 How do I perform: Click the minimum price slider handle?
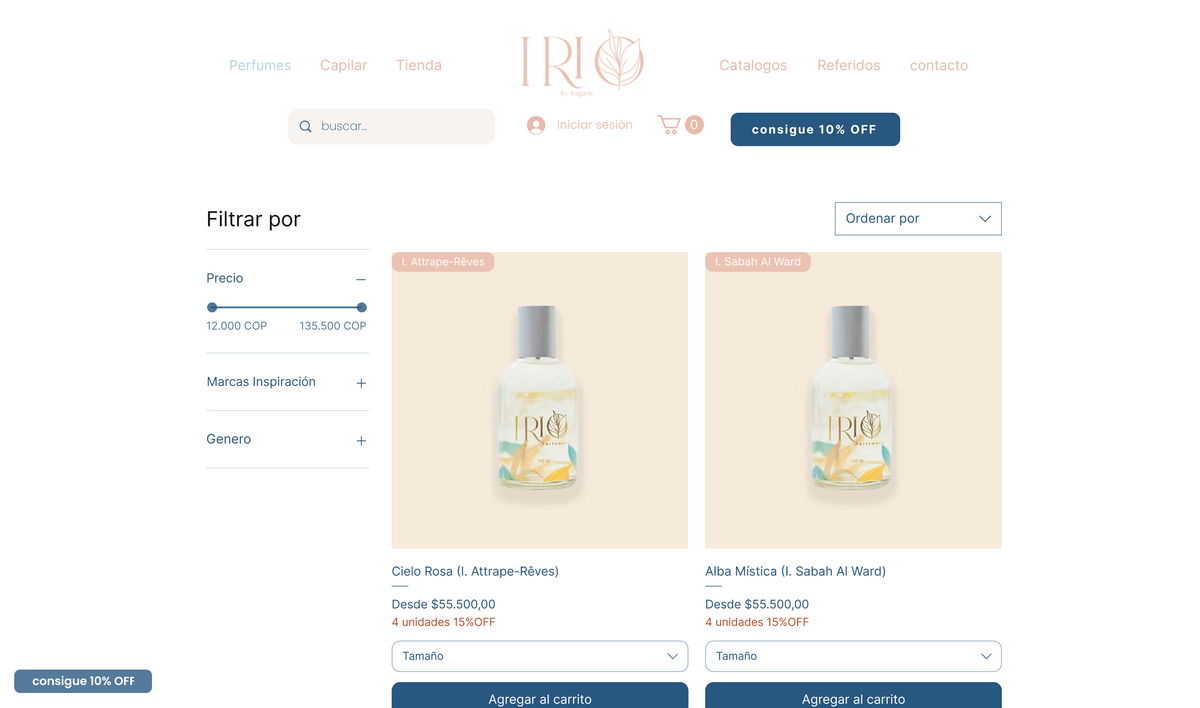(x=212, y=307)
